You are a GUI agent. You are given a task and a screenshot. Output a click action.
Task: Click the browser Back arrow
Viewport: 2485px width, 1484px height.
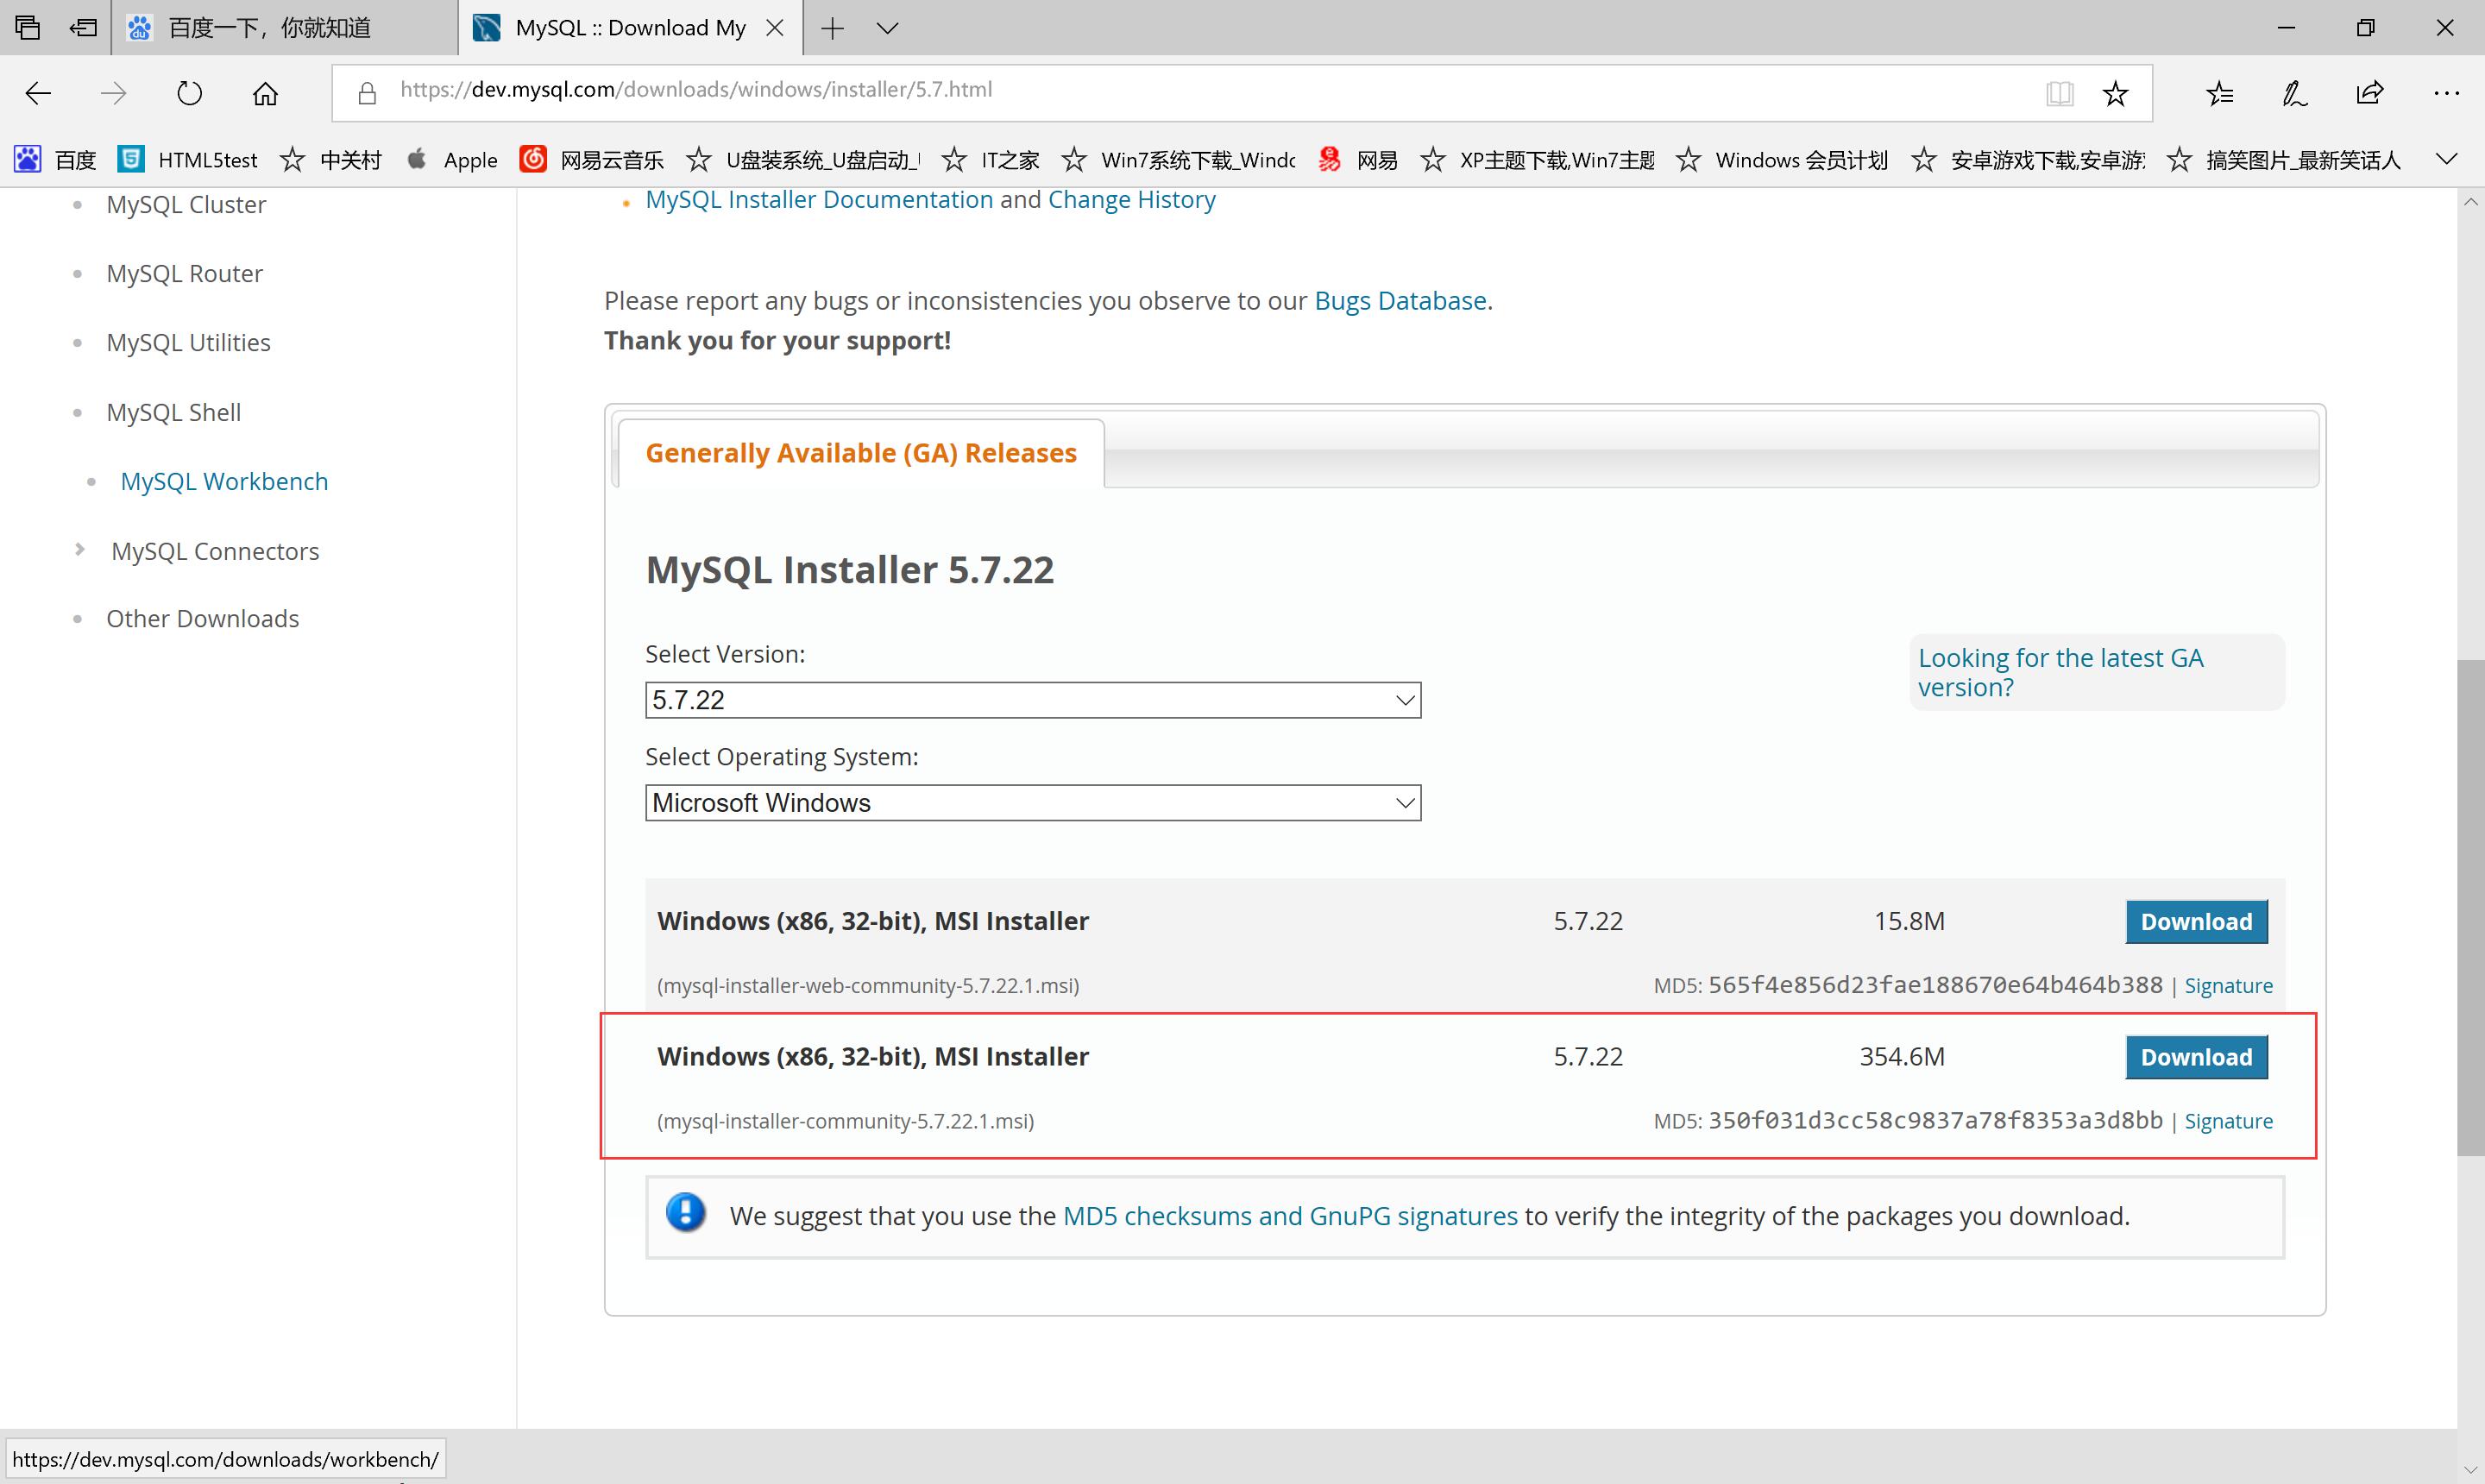tap(38, 93)
